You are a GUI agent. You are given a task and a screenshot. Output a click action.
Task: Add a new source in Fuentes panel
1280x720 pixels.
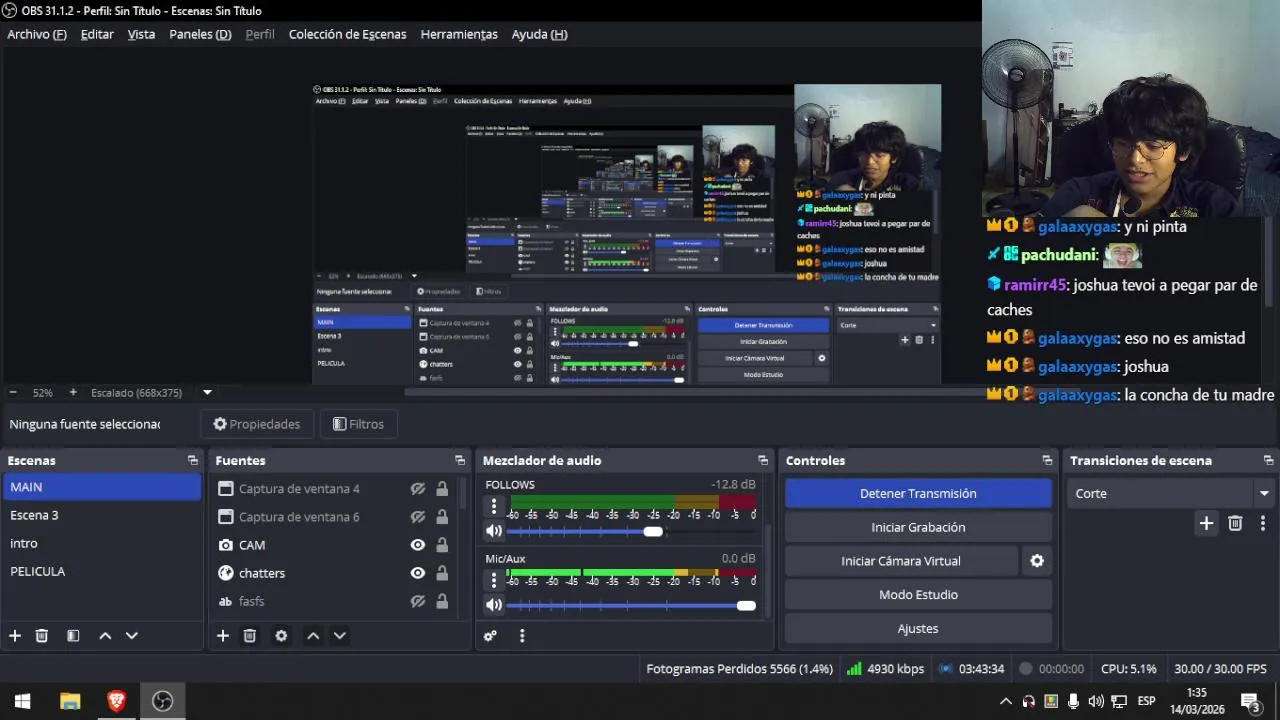(223, 636)
